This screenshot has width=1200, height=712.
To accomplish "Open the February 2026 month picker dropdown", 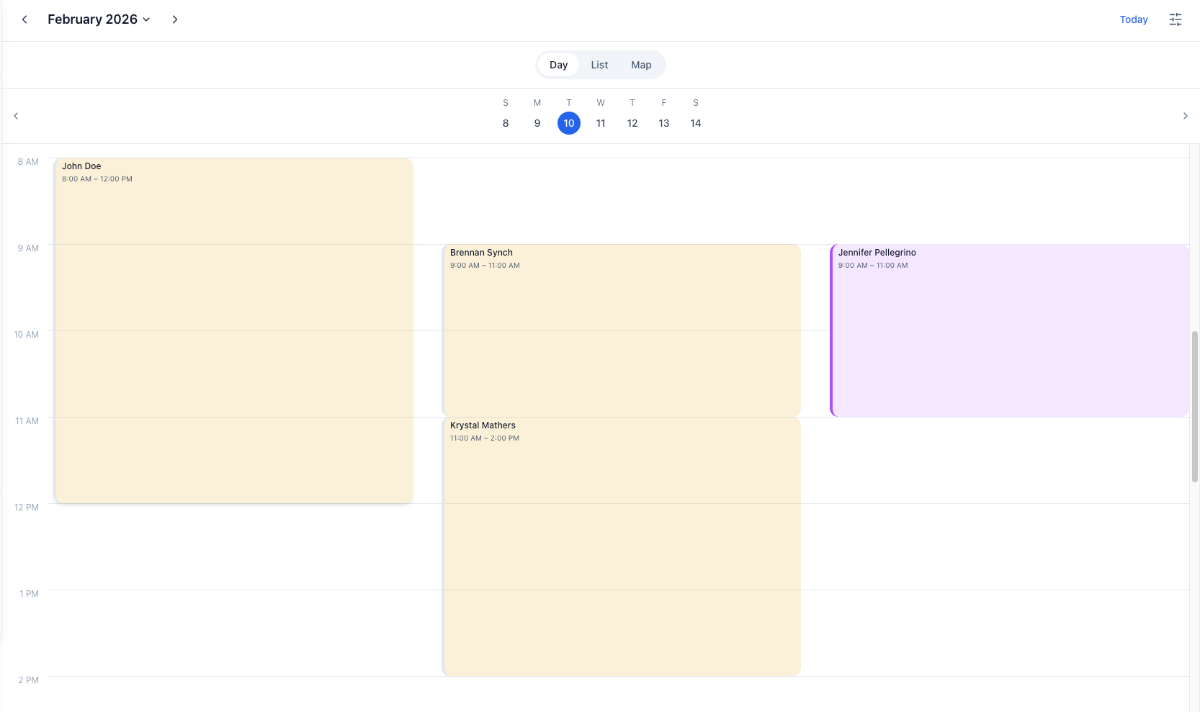I will [x=97, y=18].
